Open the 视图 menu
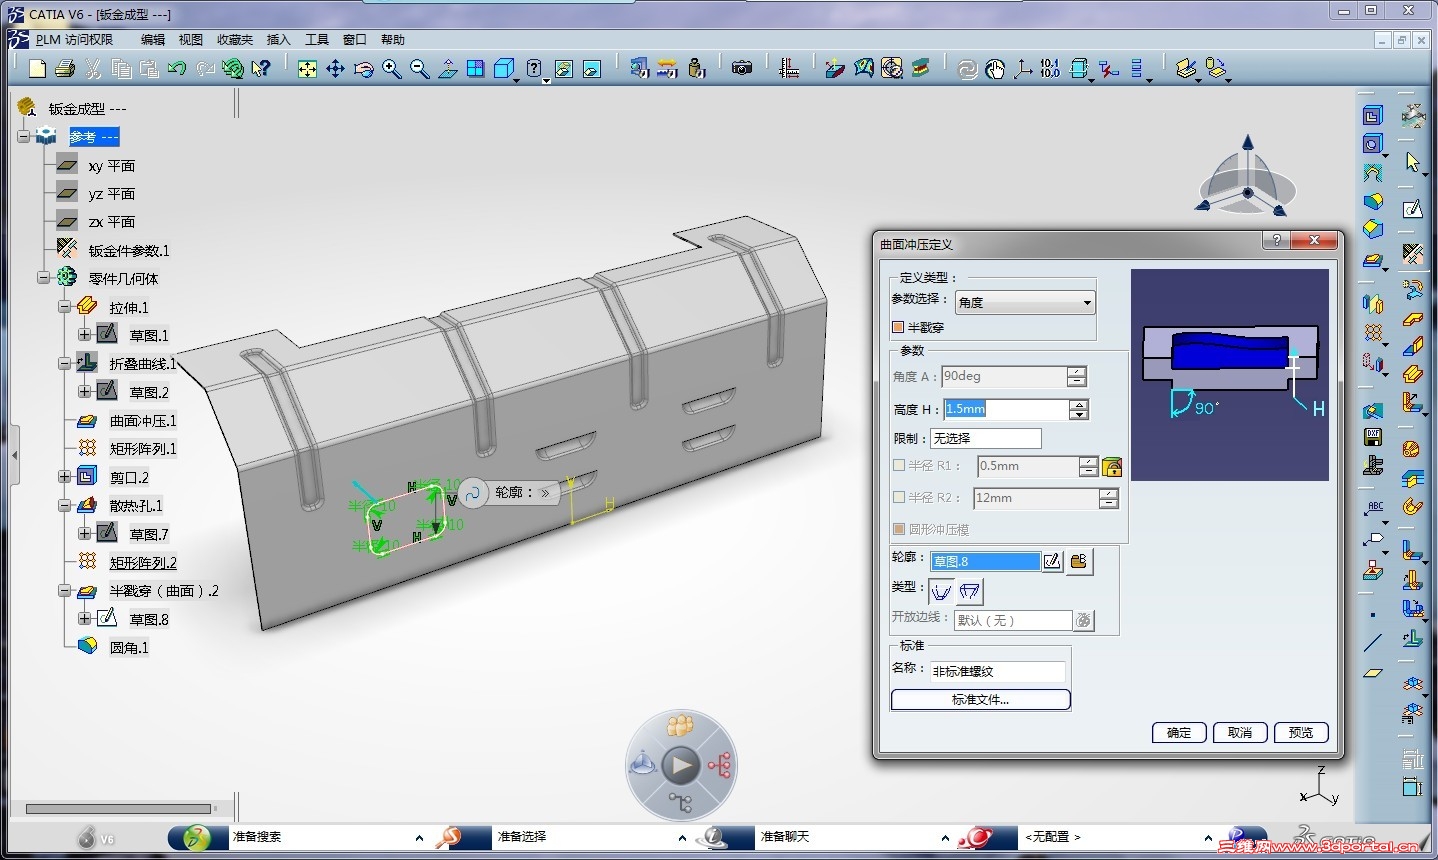The image size is (1438, 860). click(191, 40)
